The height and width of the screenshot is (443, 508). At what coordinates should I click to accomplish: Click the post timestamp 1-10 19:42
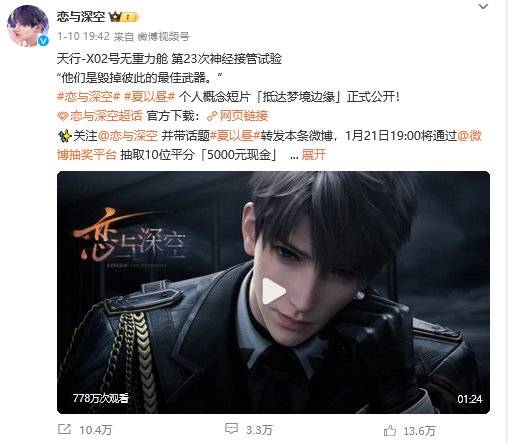(x=83, y=36)
